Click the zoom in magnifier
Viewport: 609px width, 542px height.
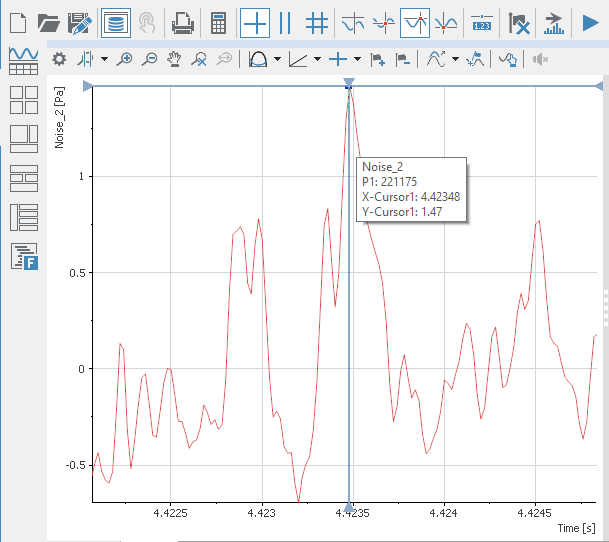point(124,59)
